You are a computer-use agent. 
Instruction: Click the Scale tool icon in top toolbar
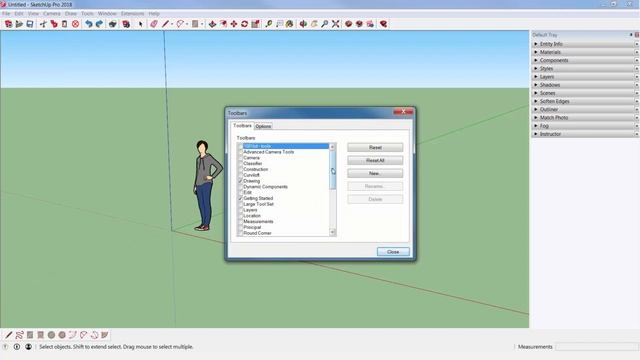click(256, 24)
